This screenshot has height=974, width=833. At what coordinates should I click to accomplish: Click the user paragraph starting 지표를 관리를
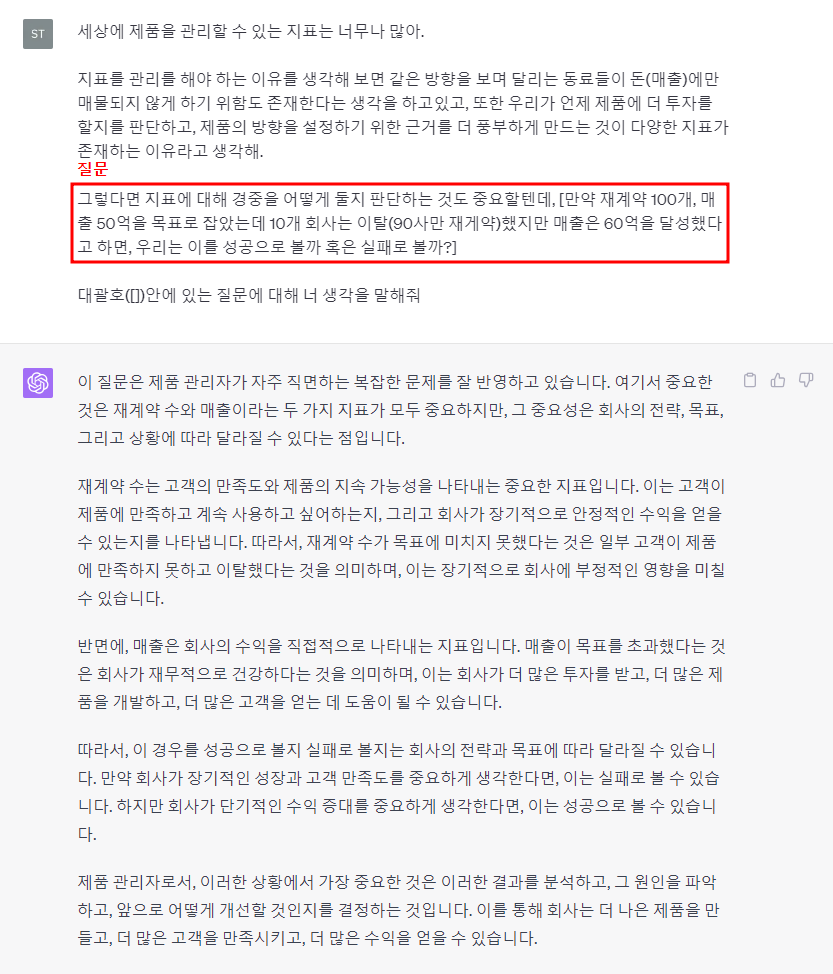tap(403, 115)
